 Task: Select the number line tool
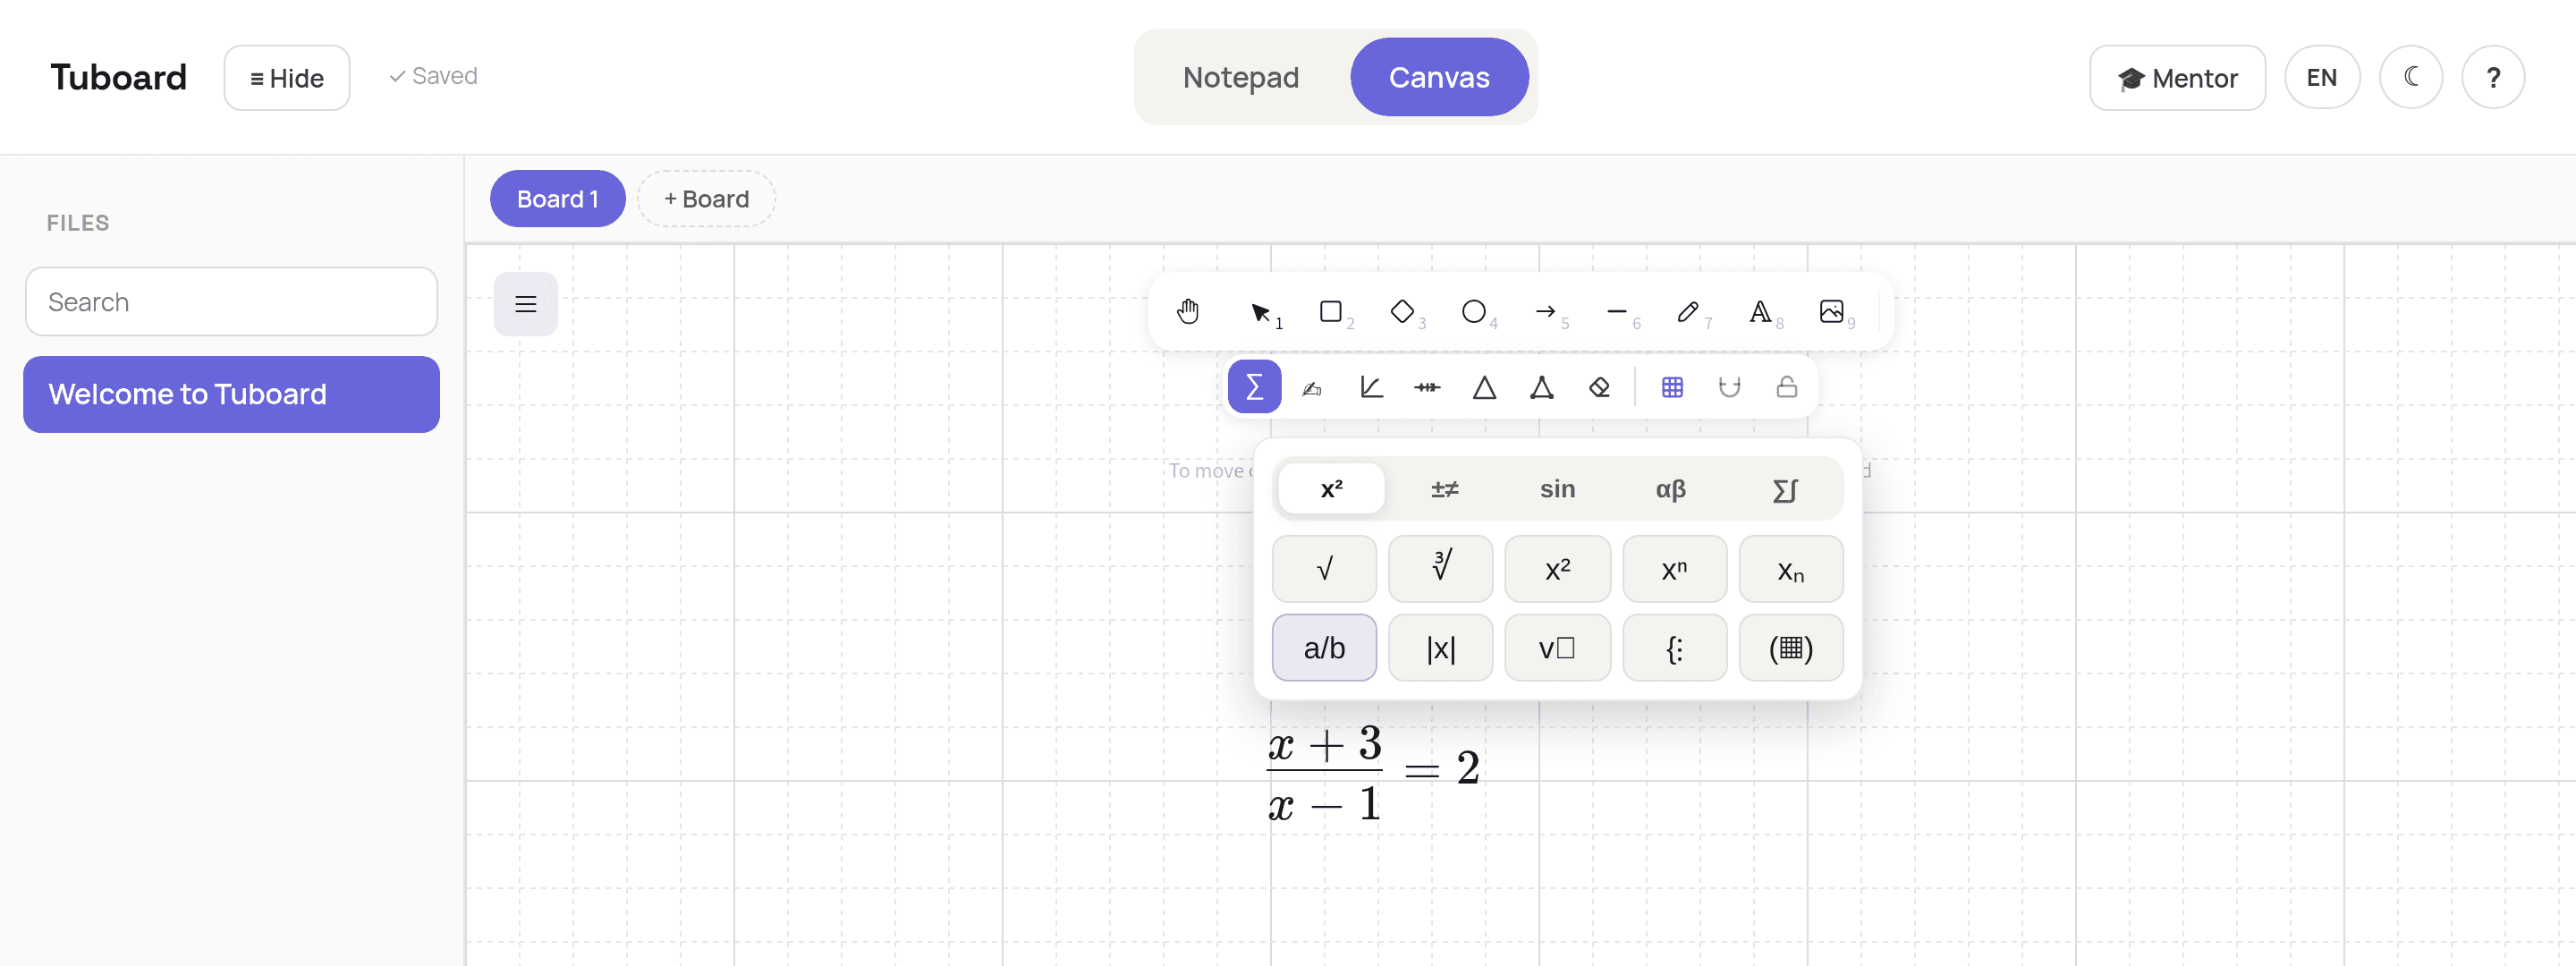(1427, 386)
